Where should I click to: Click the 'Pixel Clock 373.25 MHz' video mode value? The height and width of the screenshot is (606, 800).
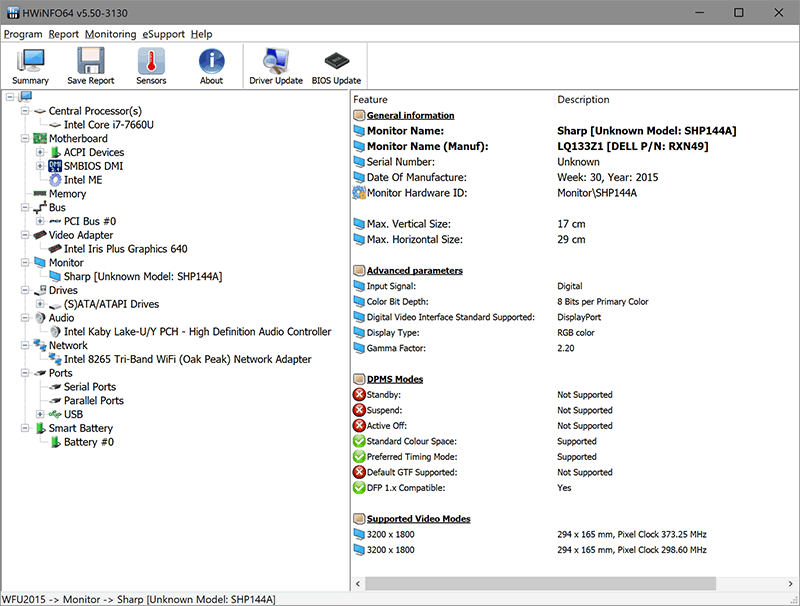[662, 534]
